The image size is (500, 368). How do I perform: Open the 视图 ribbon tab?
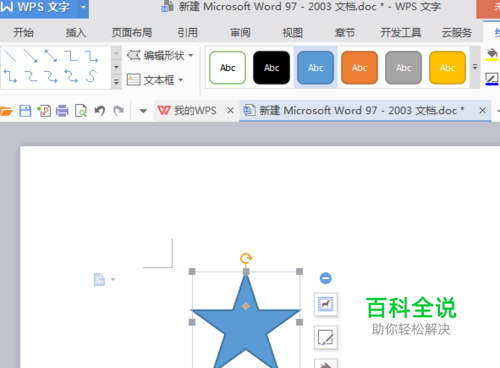click(292, 33)
